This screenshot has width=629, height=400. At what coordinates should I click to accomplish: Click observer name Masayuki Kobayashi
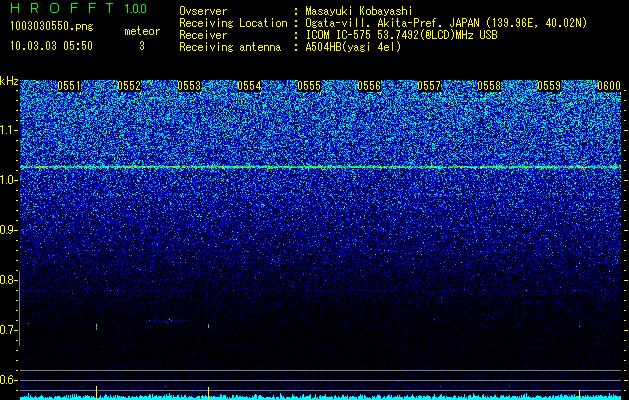pos(359,11)
